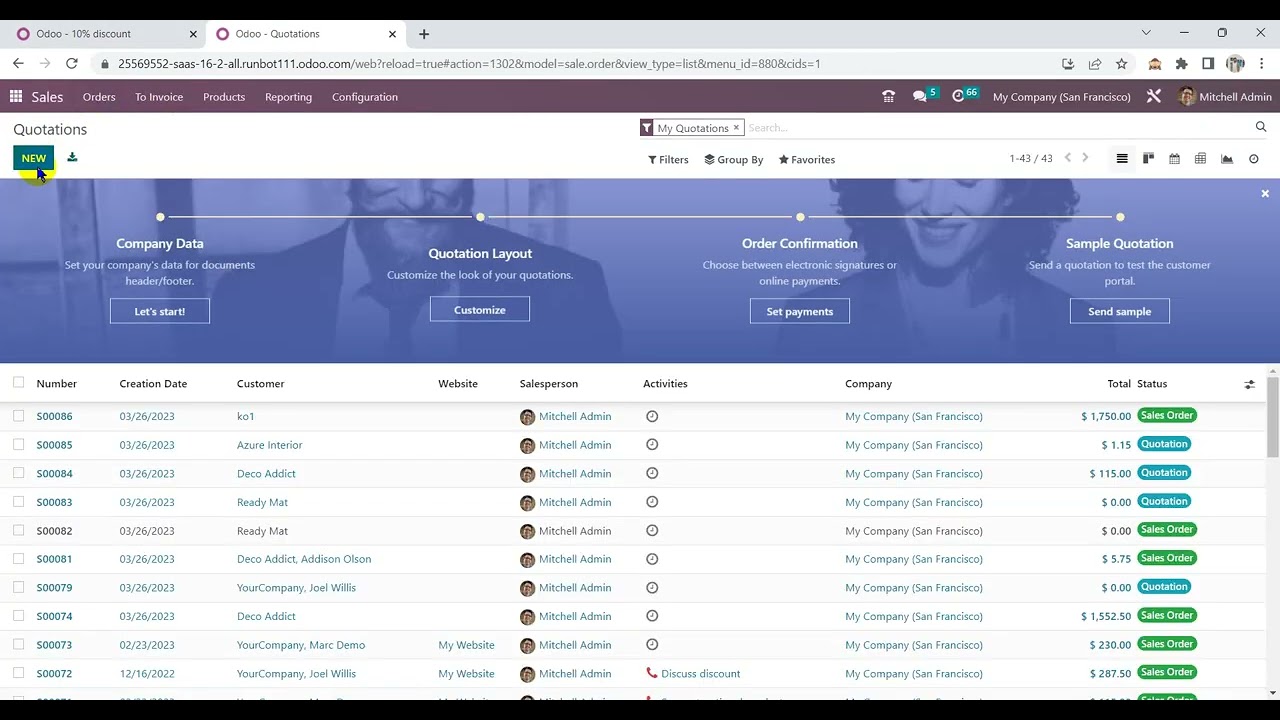Viewport: 1280px width, 720px height.
Task: Click Discuss discount activity for S00072
Action: [x=700, y=673]
